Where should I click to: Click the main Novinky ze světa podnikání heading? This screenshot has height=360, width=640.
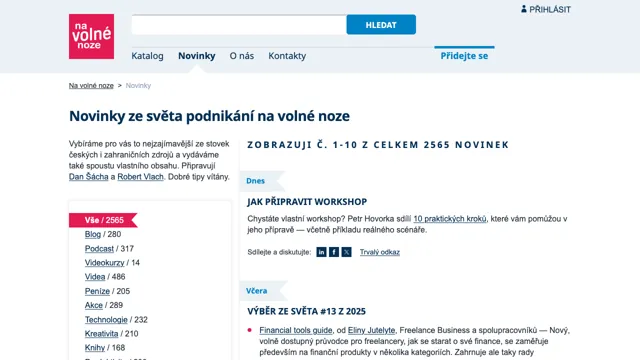[209, 116]
